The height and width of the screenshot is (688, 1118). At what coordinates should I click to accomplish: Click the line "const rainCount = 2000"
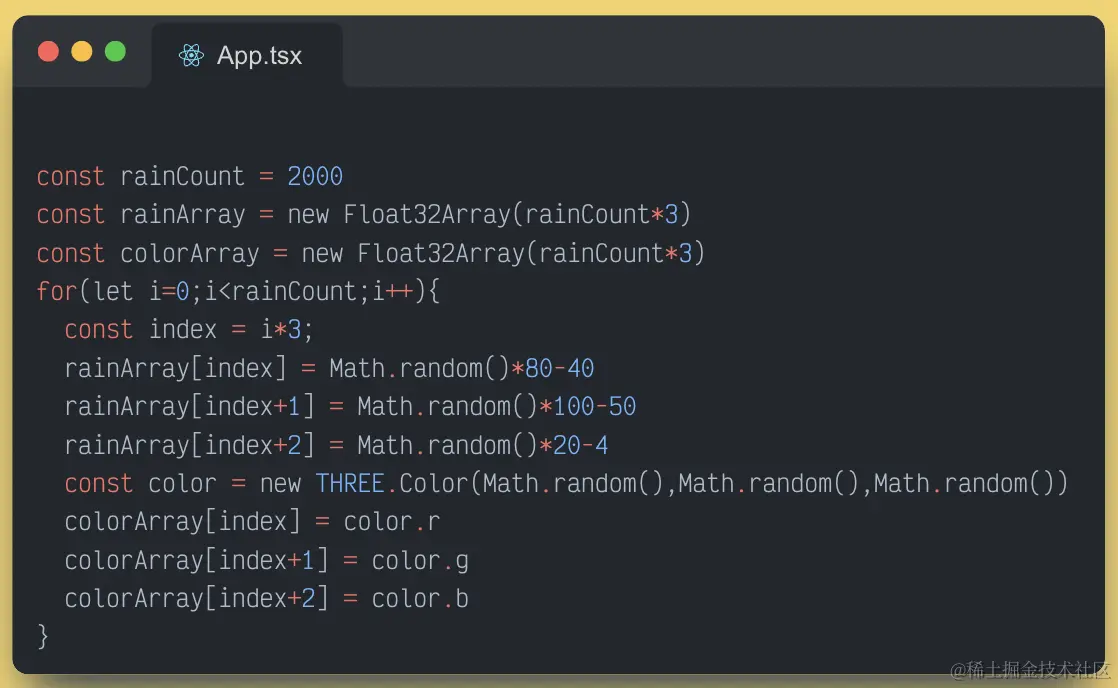click(190, 176)
